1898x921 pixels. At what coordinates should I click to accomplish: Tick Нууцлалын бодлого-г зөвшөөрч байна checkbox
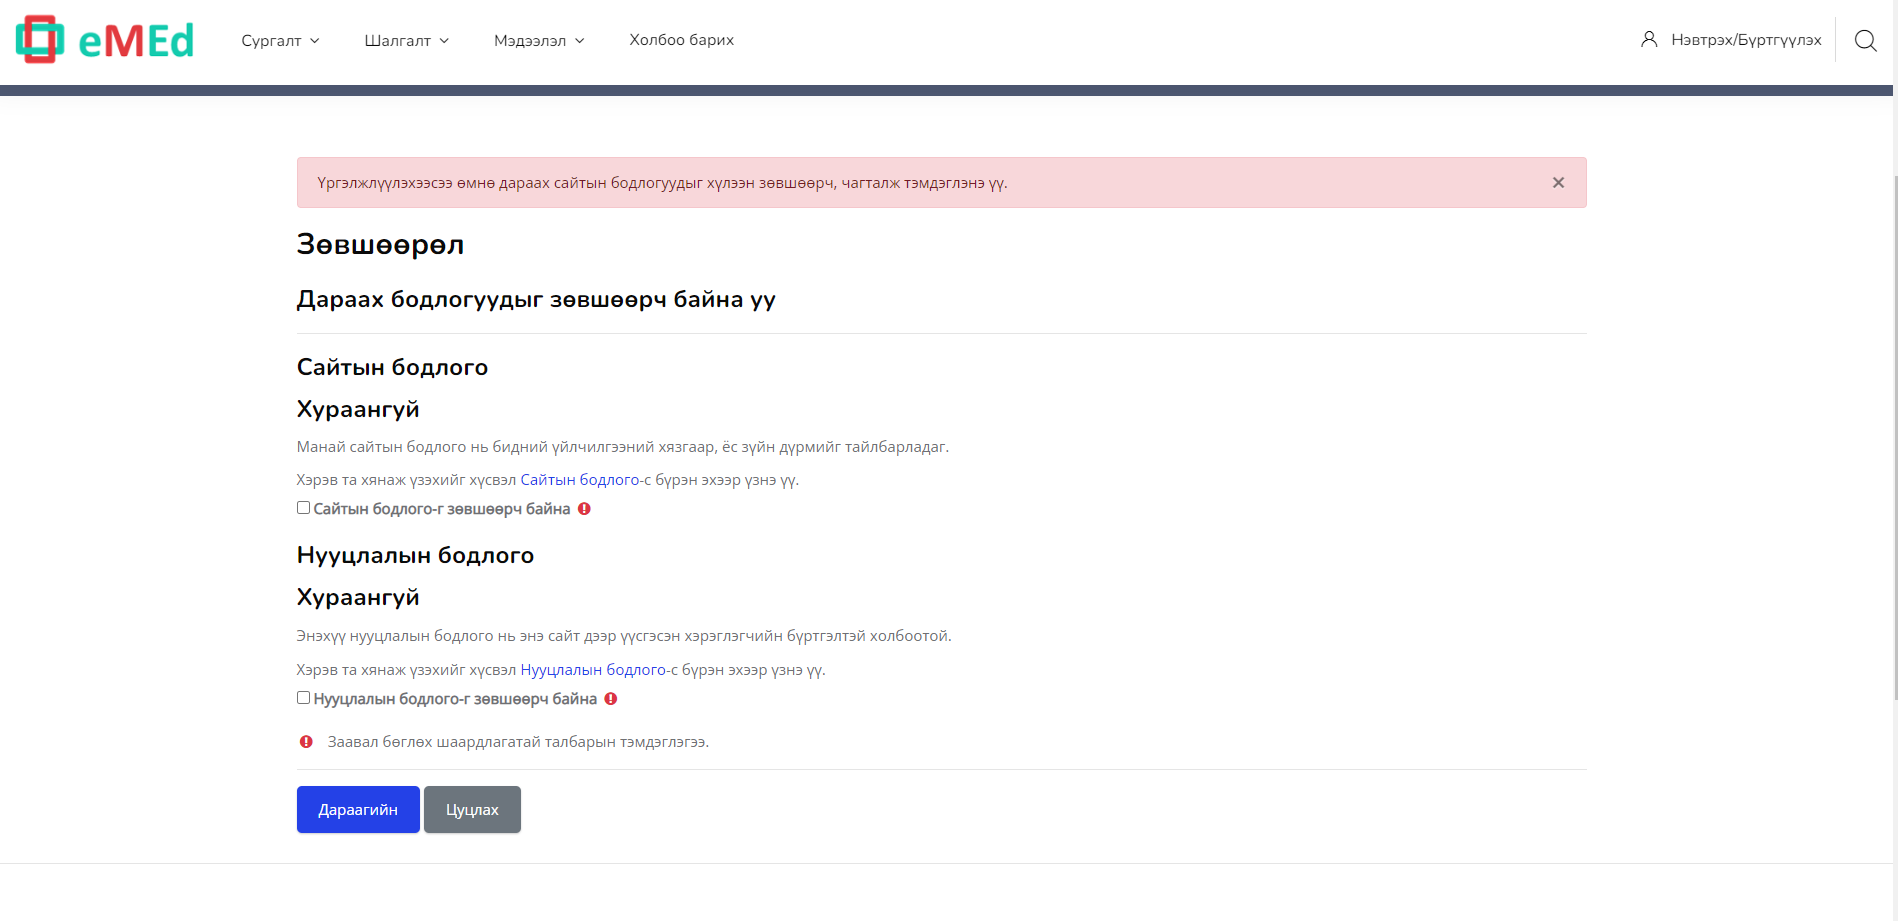[303, 698]
